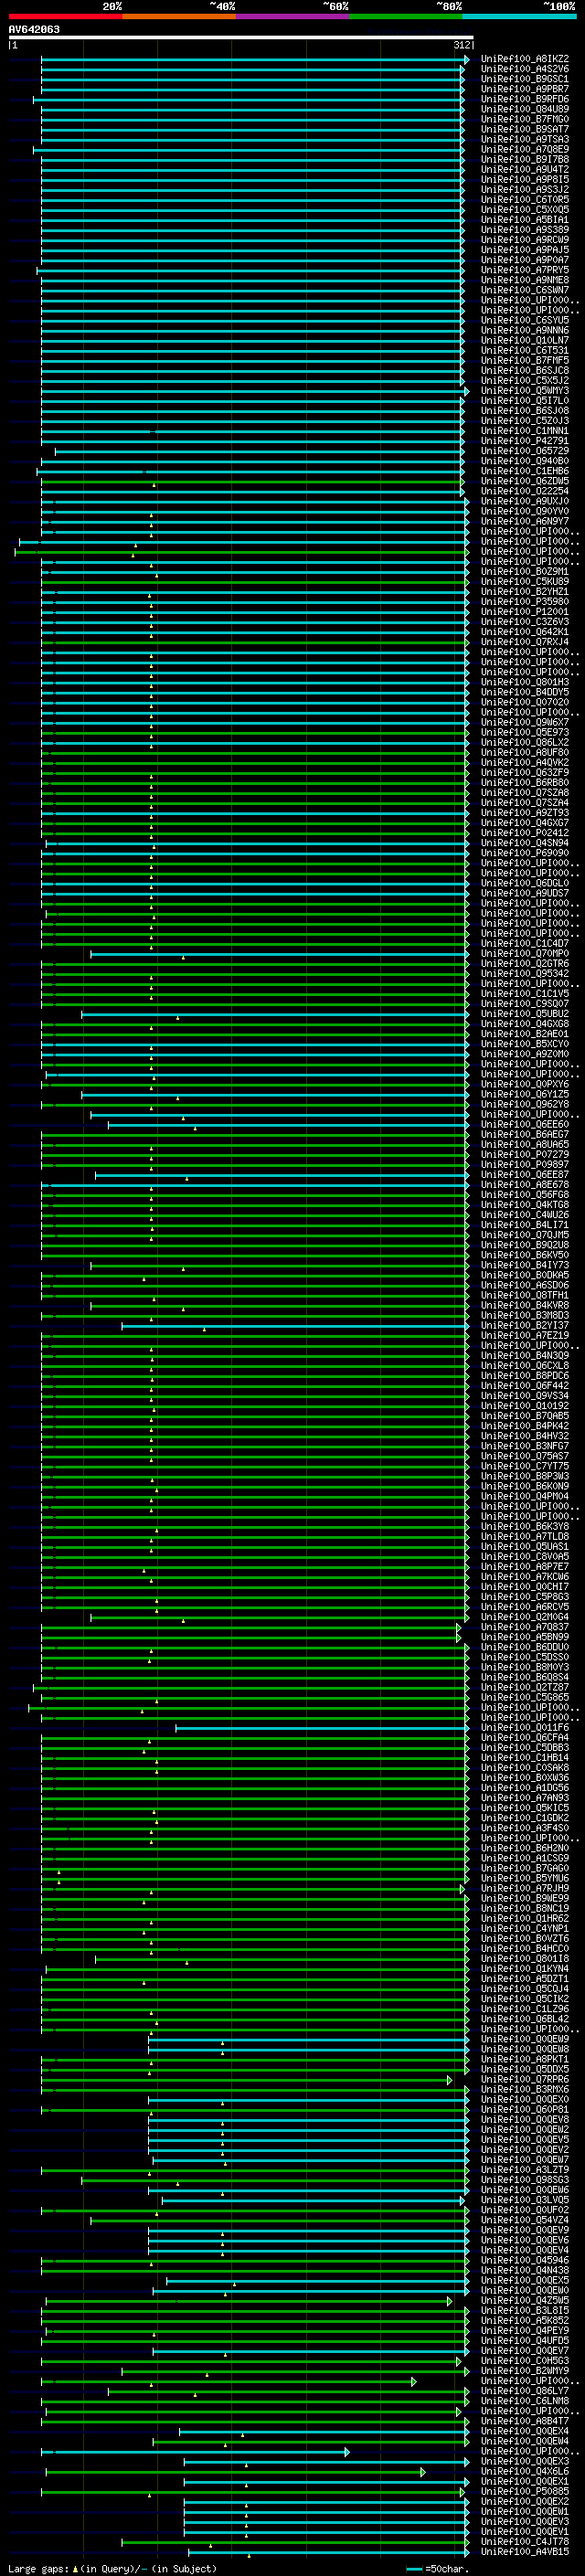Select label UniRef100_Q6Y1Z5
This screenshot has width=585, height=2576.
(525, 1094)
